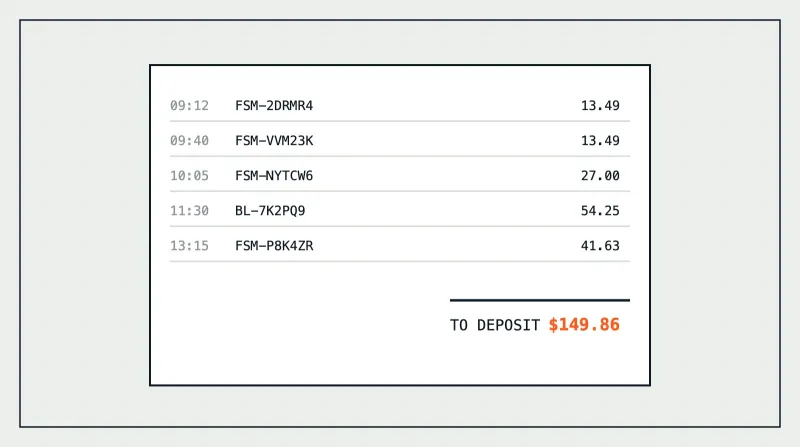Viewport: 800px width, 447px height.
Task: Click the 54.25 amount
Action: (x=600, y=211)
